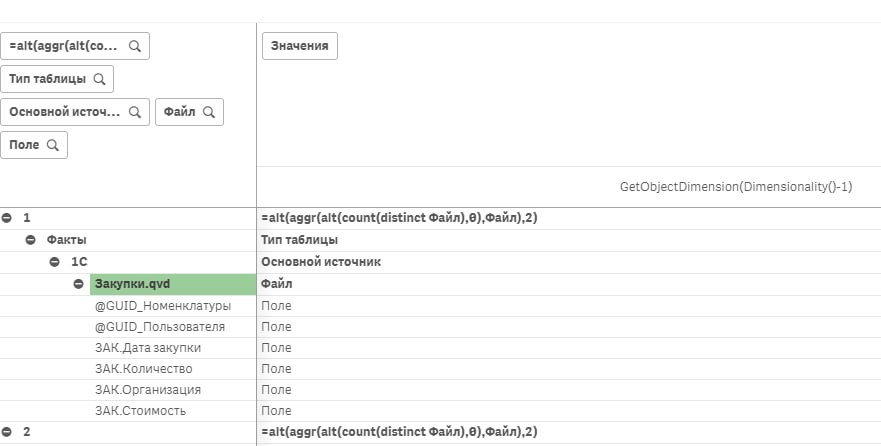
Task: Select ЗАК.Количество field row
Action: point(143,369)
